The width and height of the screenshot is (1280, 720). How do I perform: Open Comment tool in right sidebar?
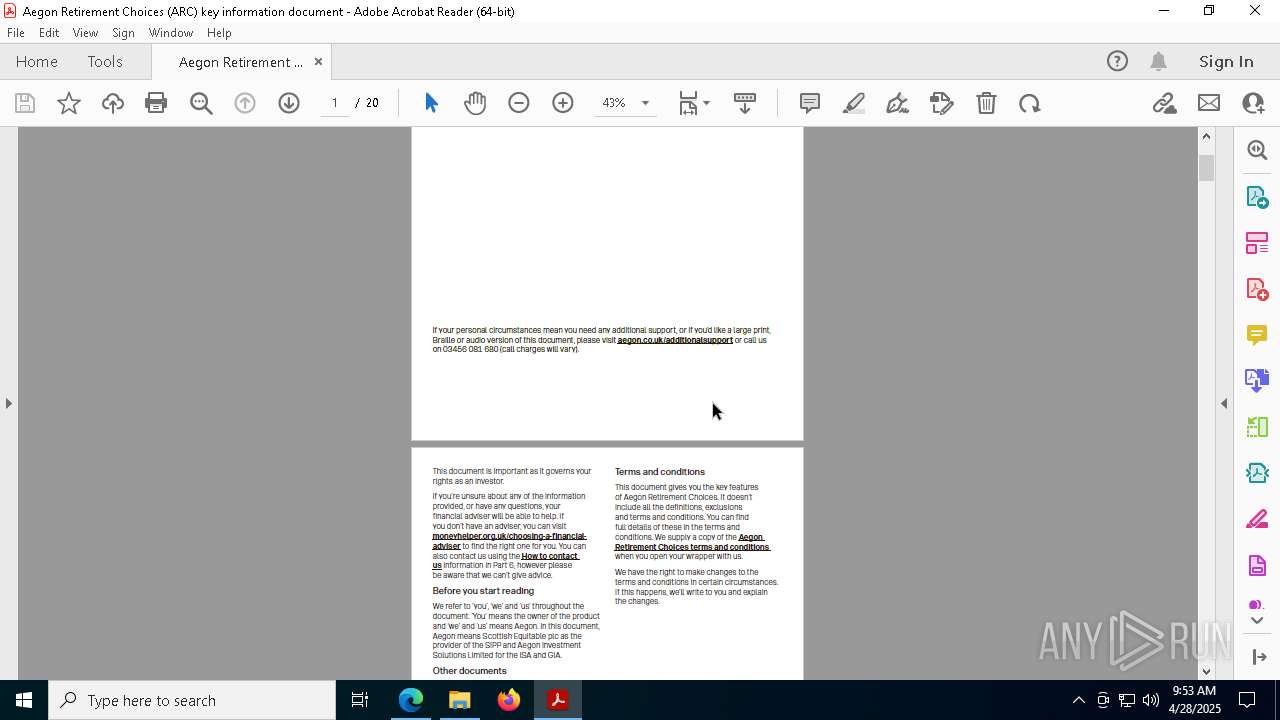click(x=1257, y=335)
